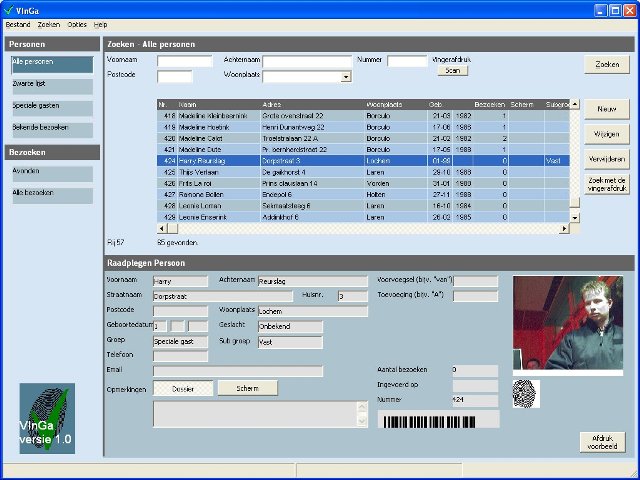Image resolution: width=640 pixels, height=480 pixels.
Task: Select Speciale gasten in sidebar
Action: click(x=52, y=108)
